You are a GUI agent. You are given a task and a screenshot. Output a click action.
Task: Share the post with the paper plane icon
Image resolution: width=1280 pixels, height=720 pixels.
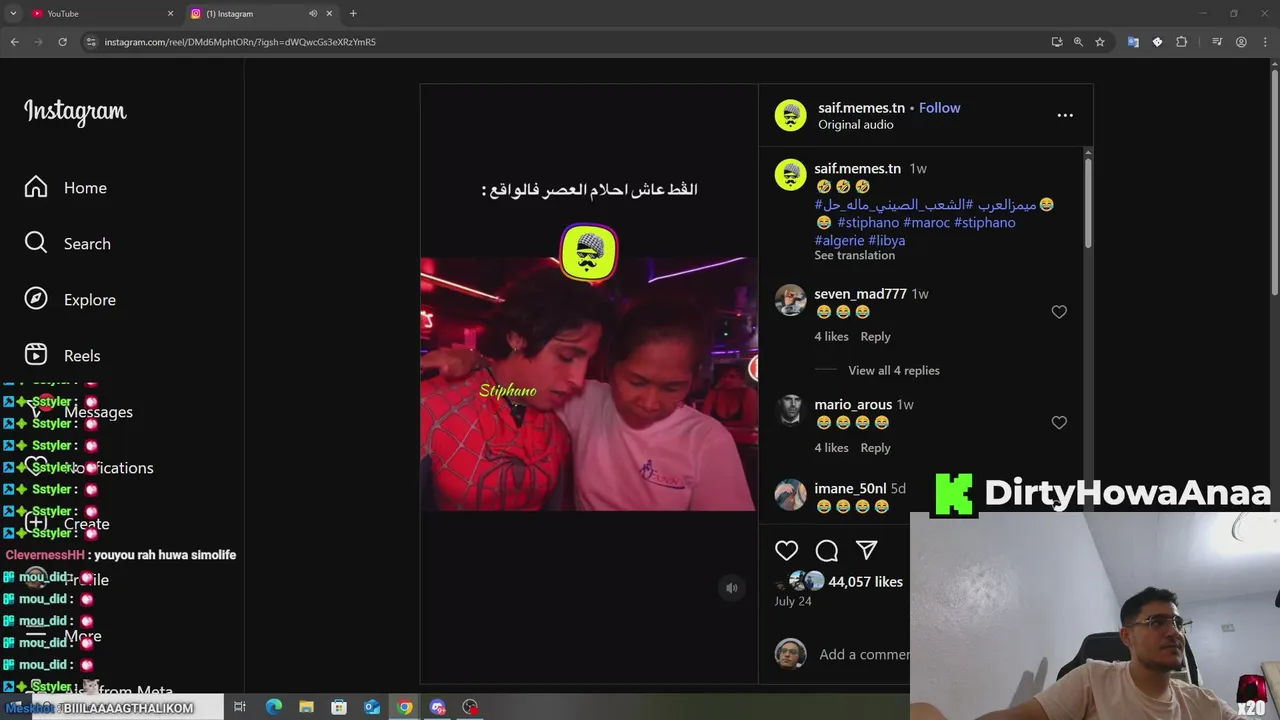[x=866, y=550]
